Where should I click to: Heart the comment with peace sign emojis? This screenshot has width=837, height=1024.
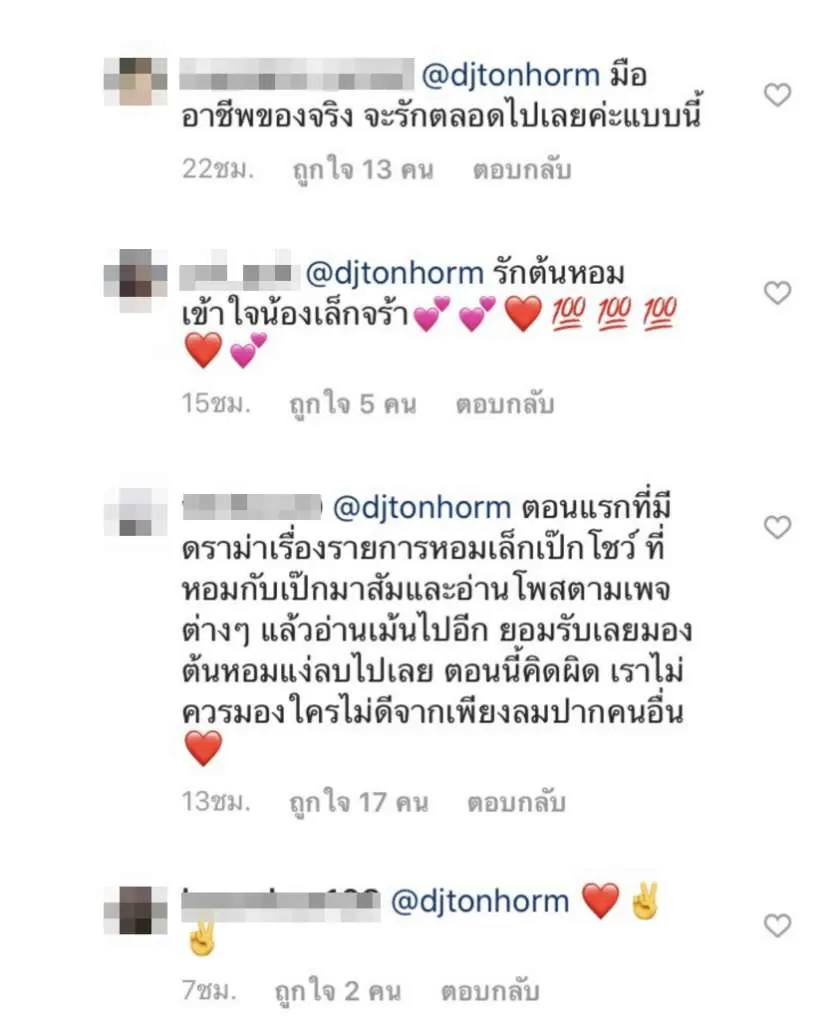777,925
